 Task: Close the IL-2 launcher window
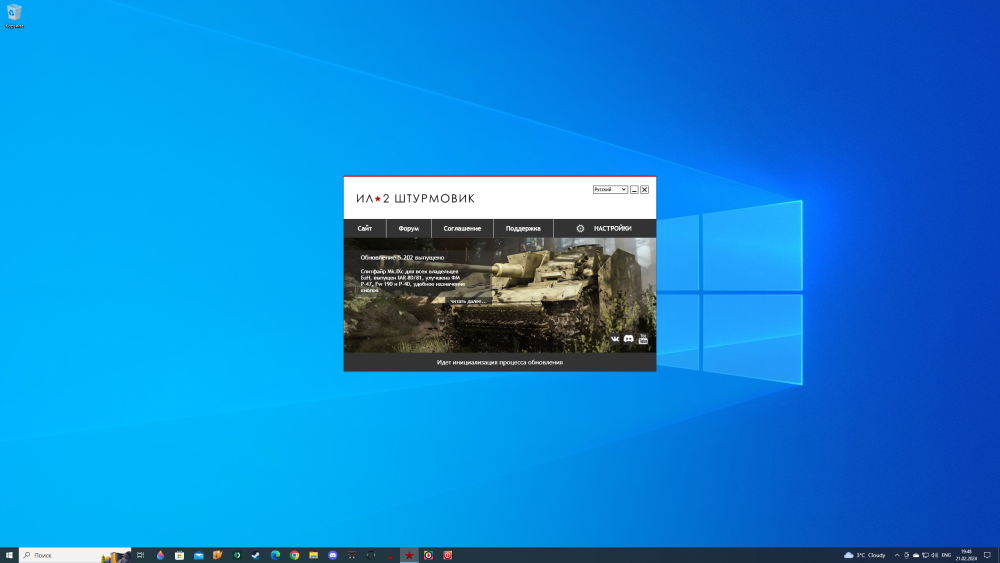(x=645, y=189)
